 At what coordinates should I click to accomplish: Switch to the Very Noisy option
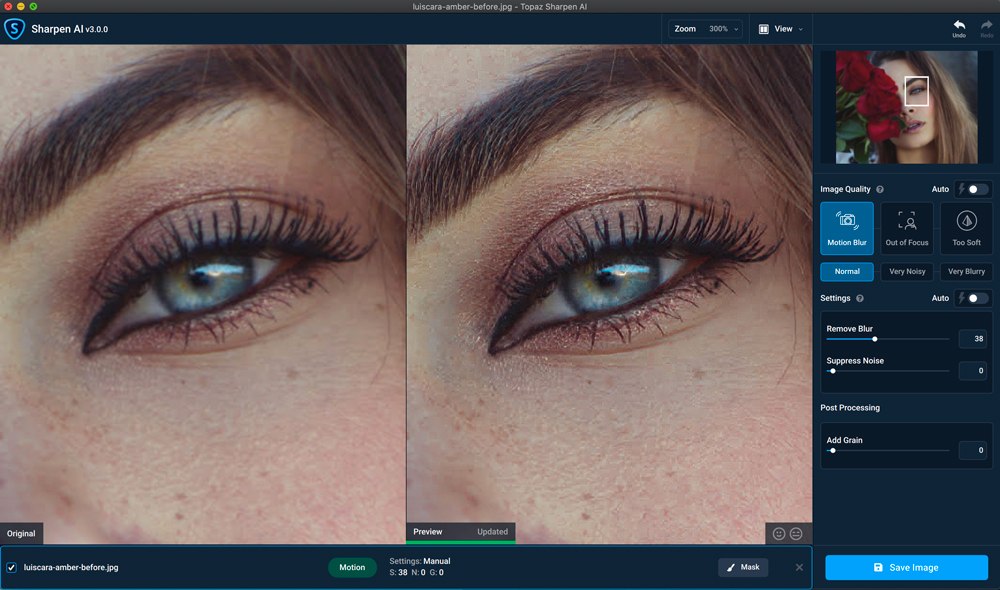(x=906, y=271)
